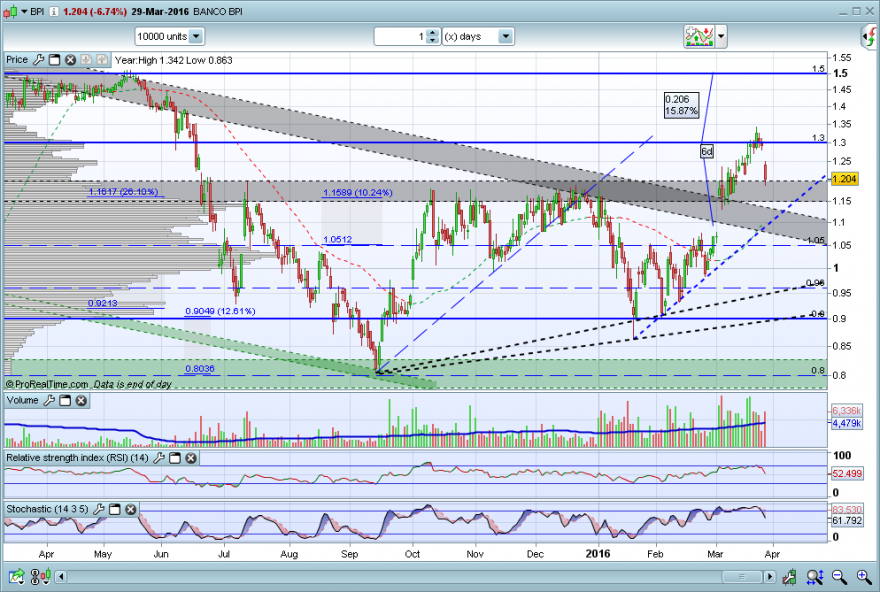Viewport: 880px width, 592px height.
Task: Click the Year:High 1.342 Low 0.863 text
Action: pos(173,60)
